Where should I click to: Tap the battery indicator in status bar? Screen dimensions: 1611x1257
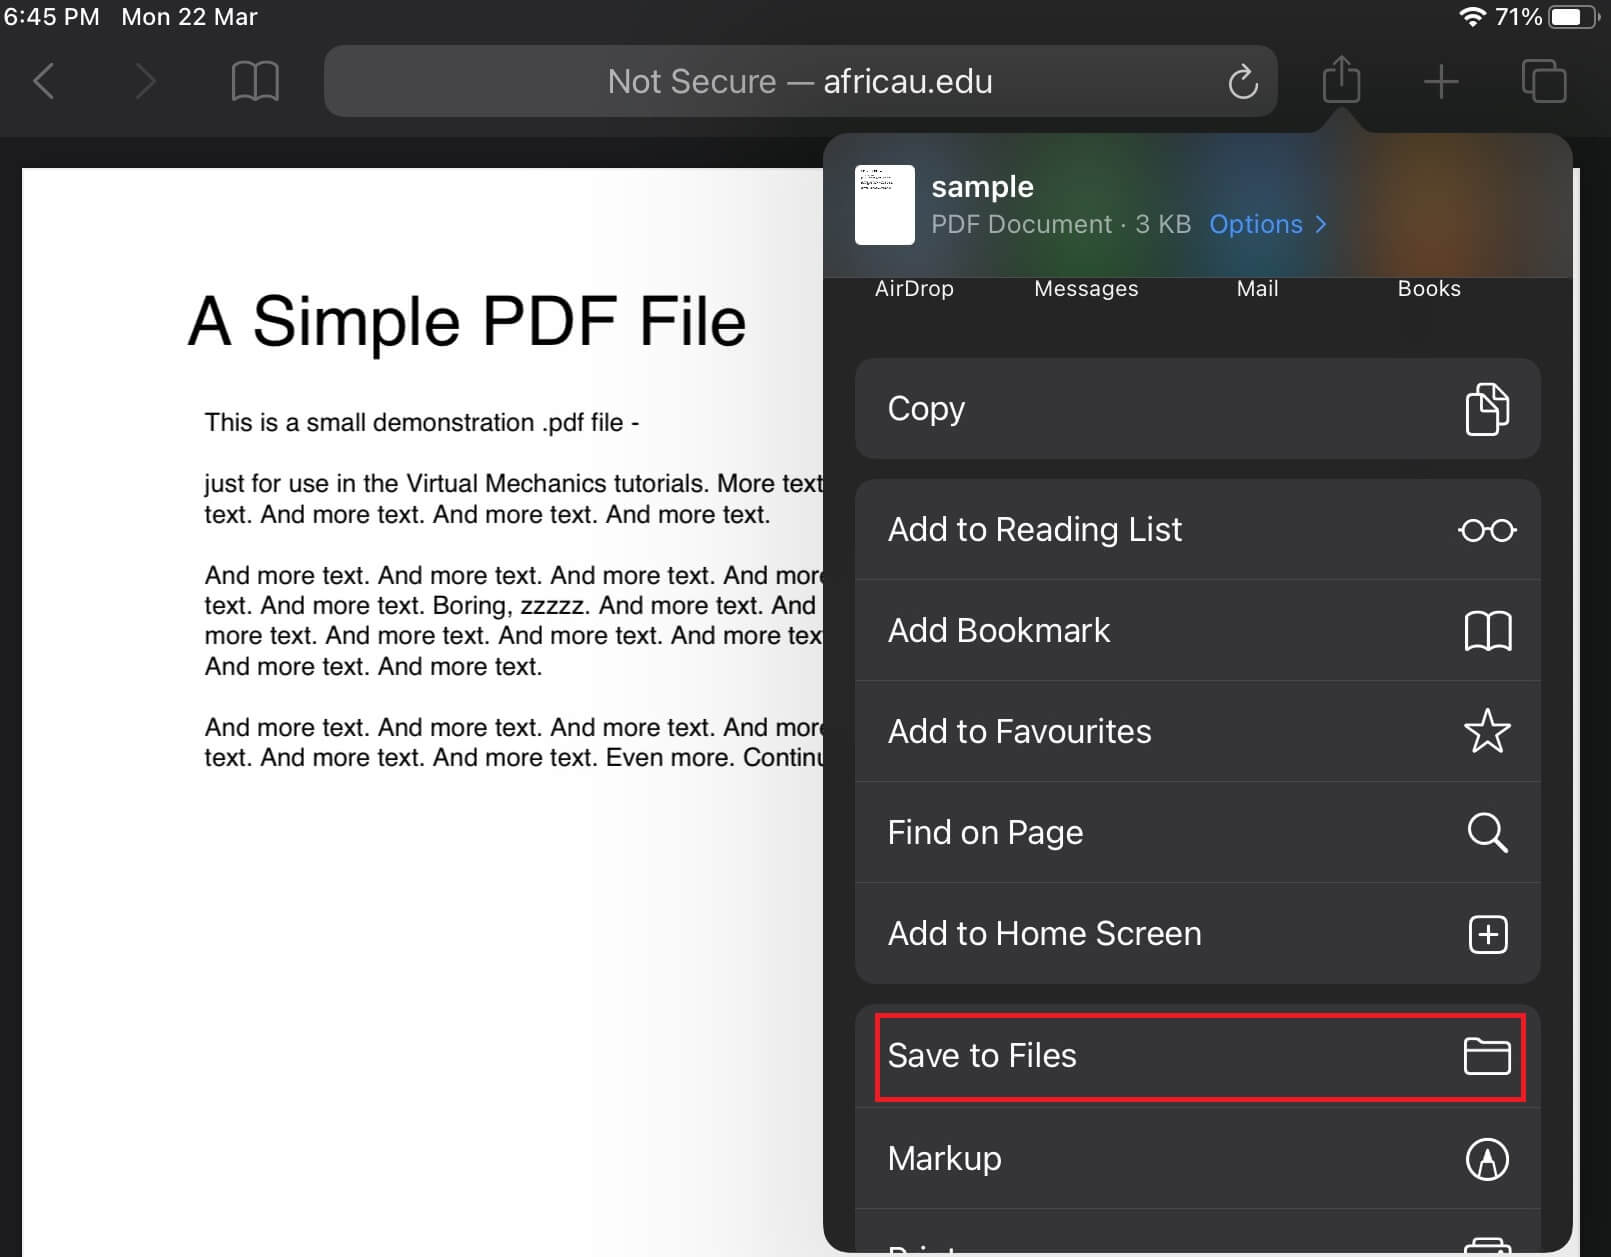pos(1574,17)
